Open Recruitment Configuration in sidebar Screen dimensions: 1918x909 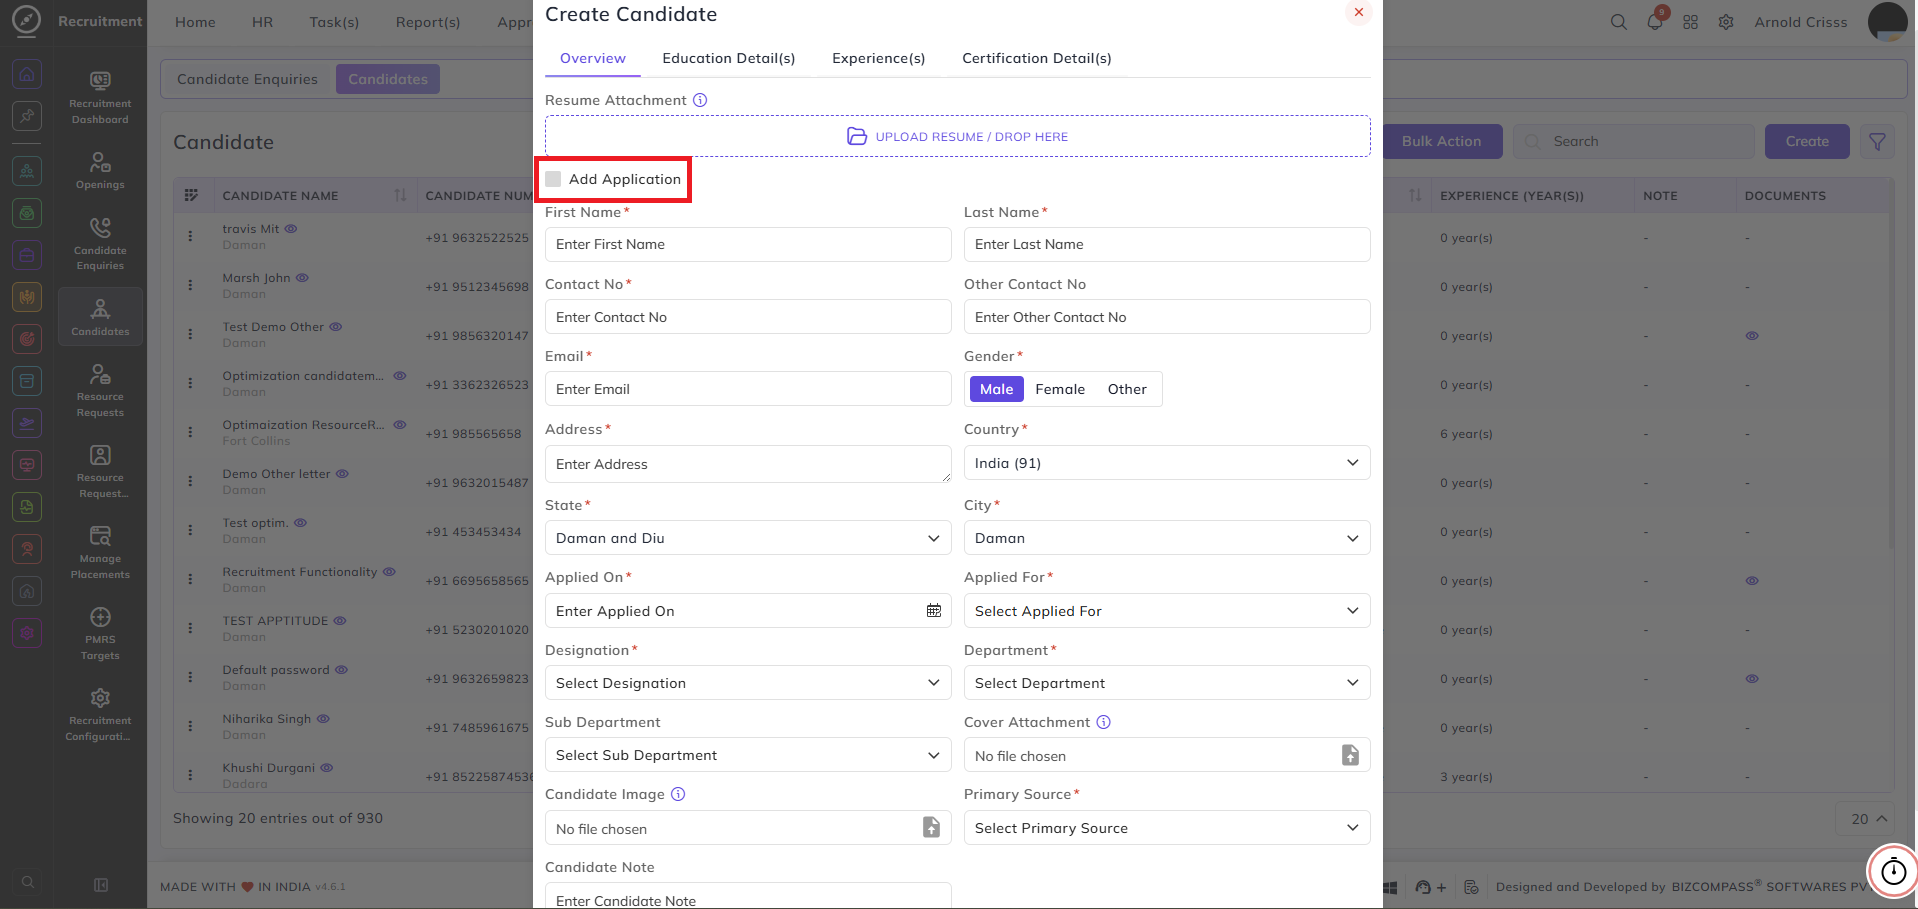(x=100, y=714)
